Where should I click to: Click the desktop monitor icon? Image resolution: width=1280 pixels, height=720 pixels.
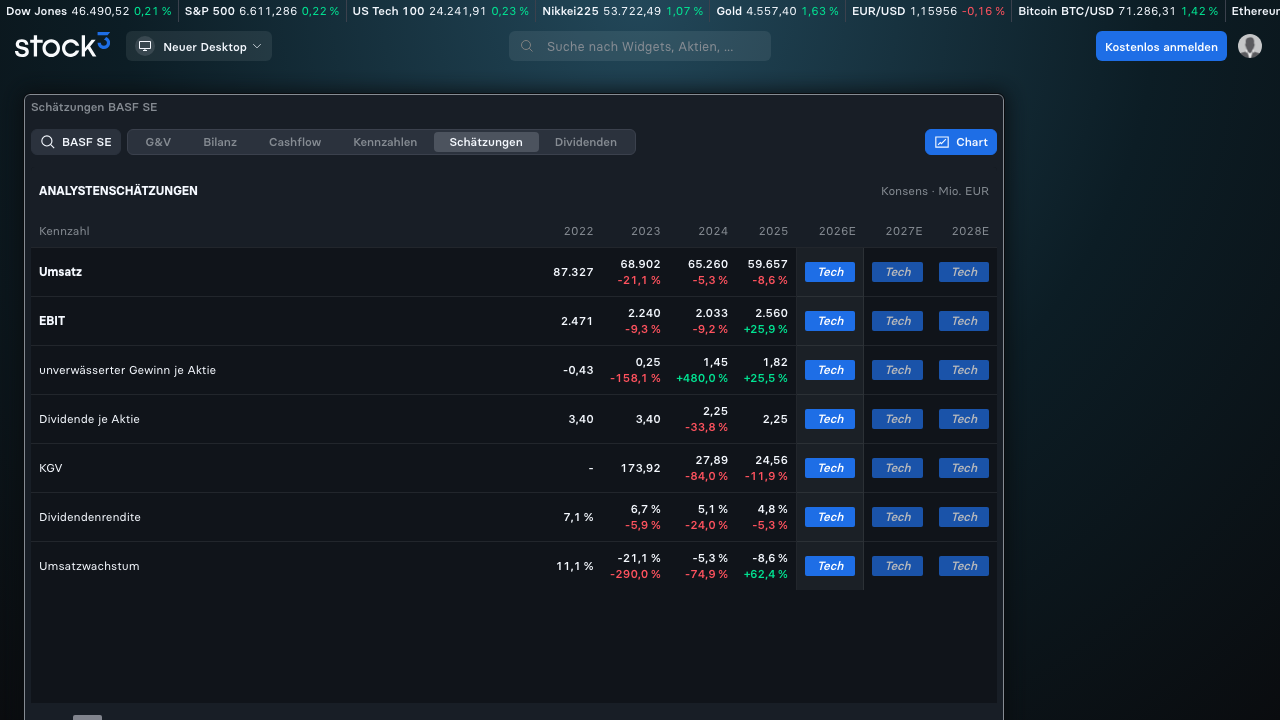point(145,46)
